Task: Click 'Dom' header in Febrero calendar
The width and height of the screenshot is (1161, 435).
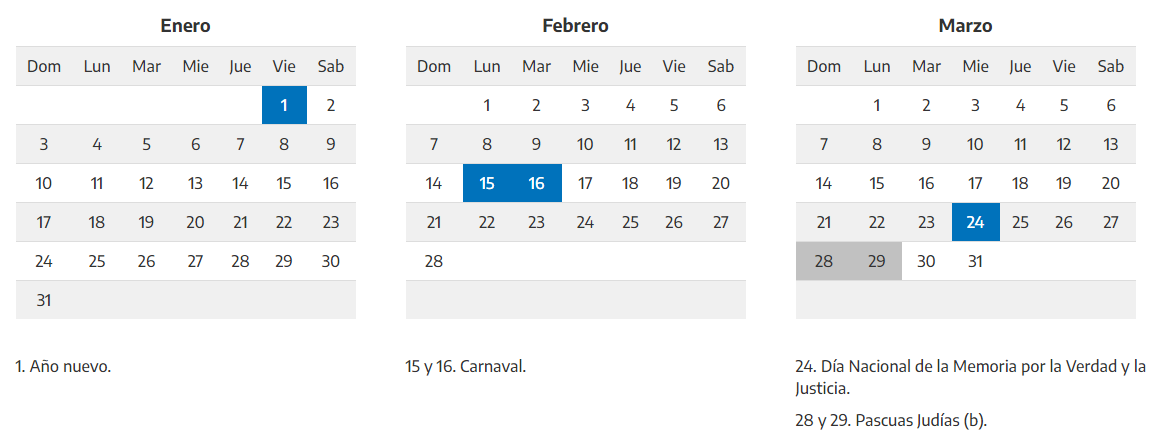Action: pos(434,66)
